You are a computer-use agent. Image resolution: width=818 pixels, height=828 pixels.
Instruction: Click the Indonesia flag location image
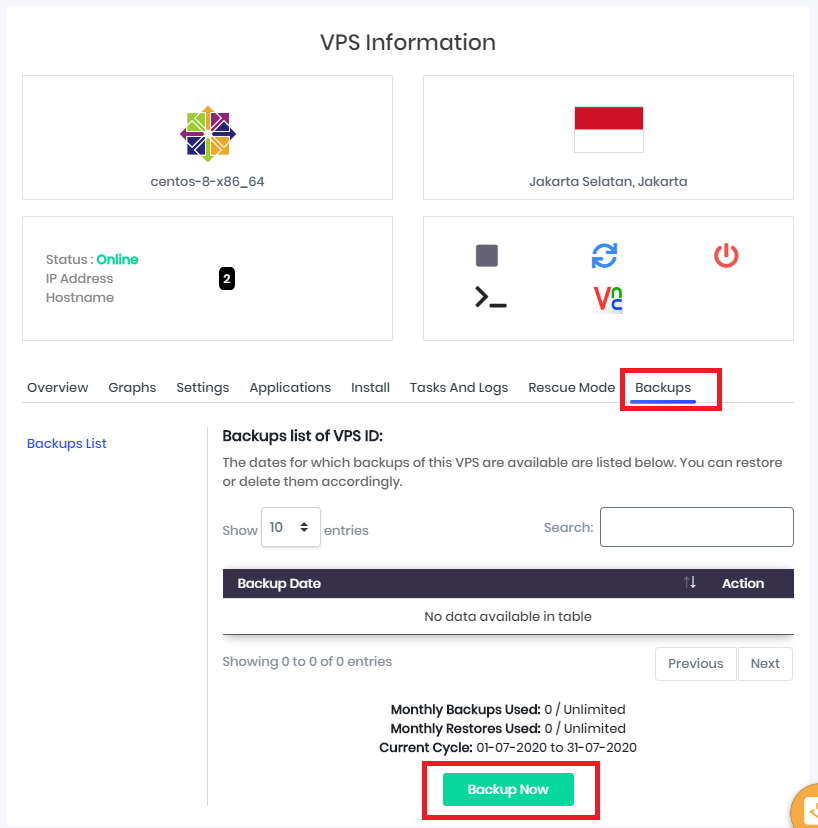click(x=608, y=130)
